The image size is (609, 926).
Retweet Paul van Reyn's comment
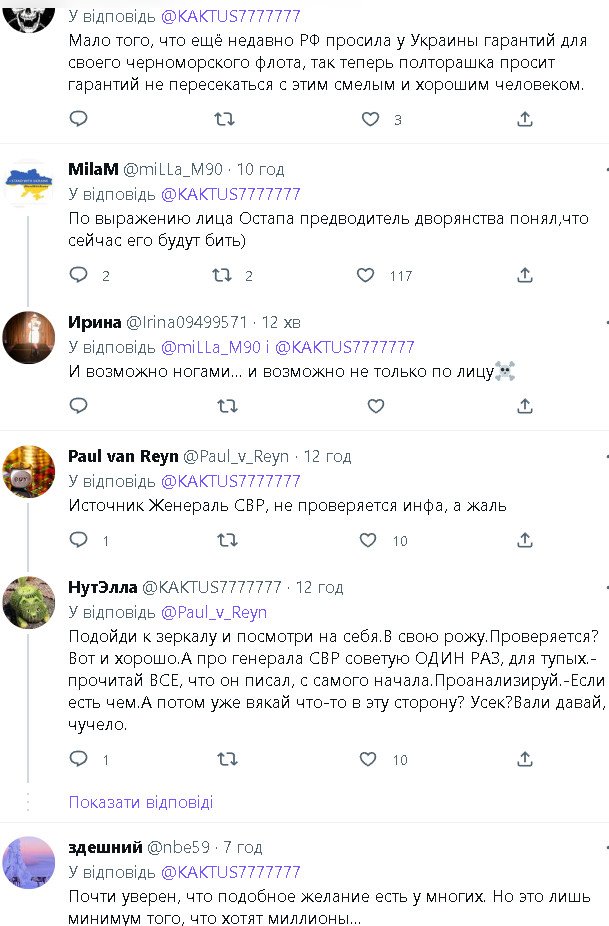(227, 540)
